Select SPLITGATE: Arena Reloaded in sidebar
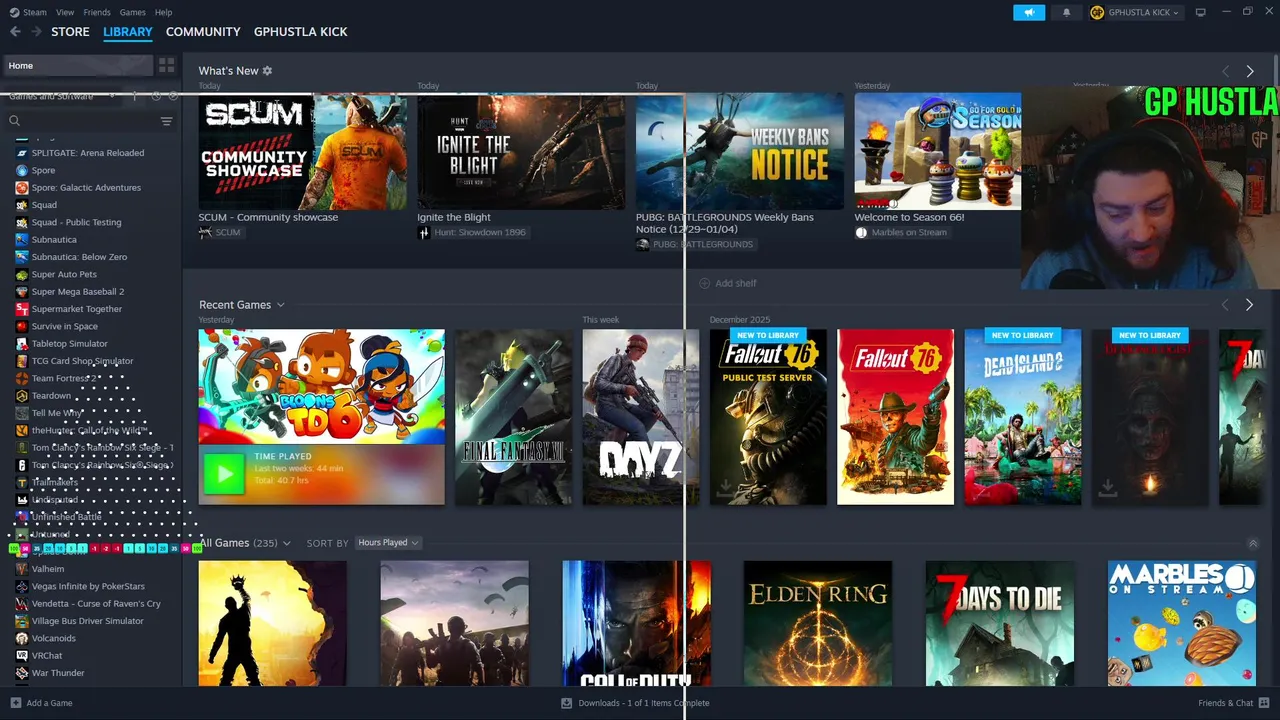Screen dimensions: 1280x720 tap(88, 153)
